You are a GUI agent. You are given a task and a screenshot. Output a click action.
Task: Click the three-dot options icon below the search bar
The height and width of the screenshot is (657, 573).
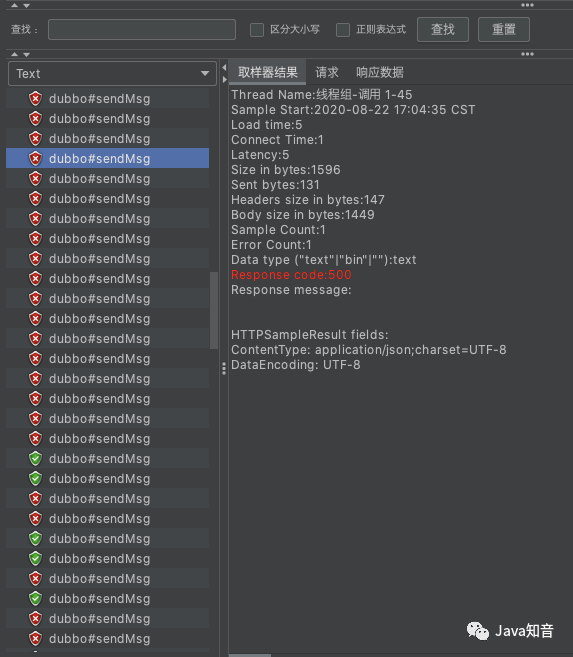527,54
